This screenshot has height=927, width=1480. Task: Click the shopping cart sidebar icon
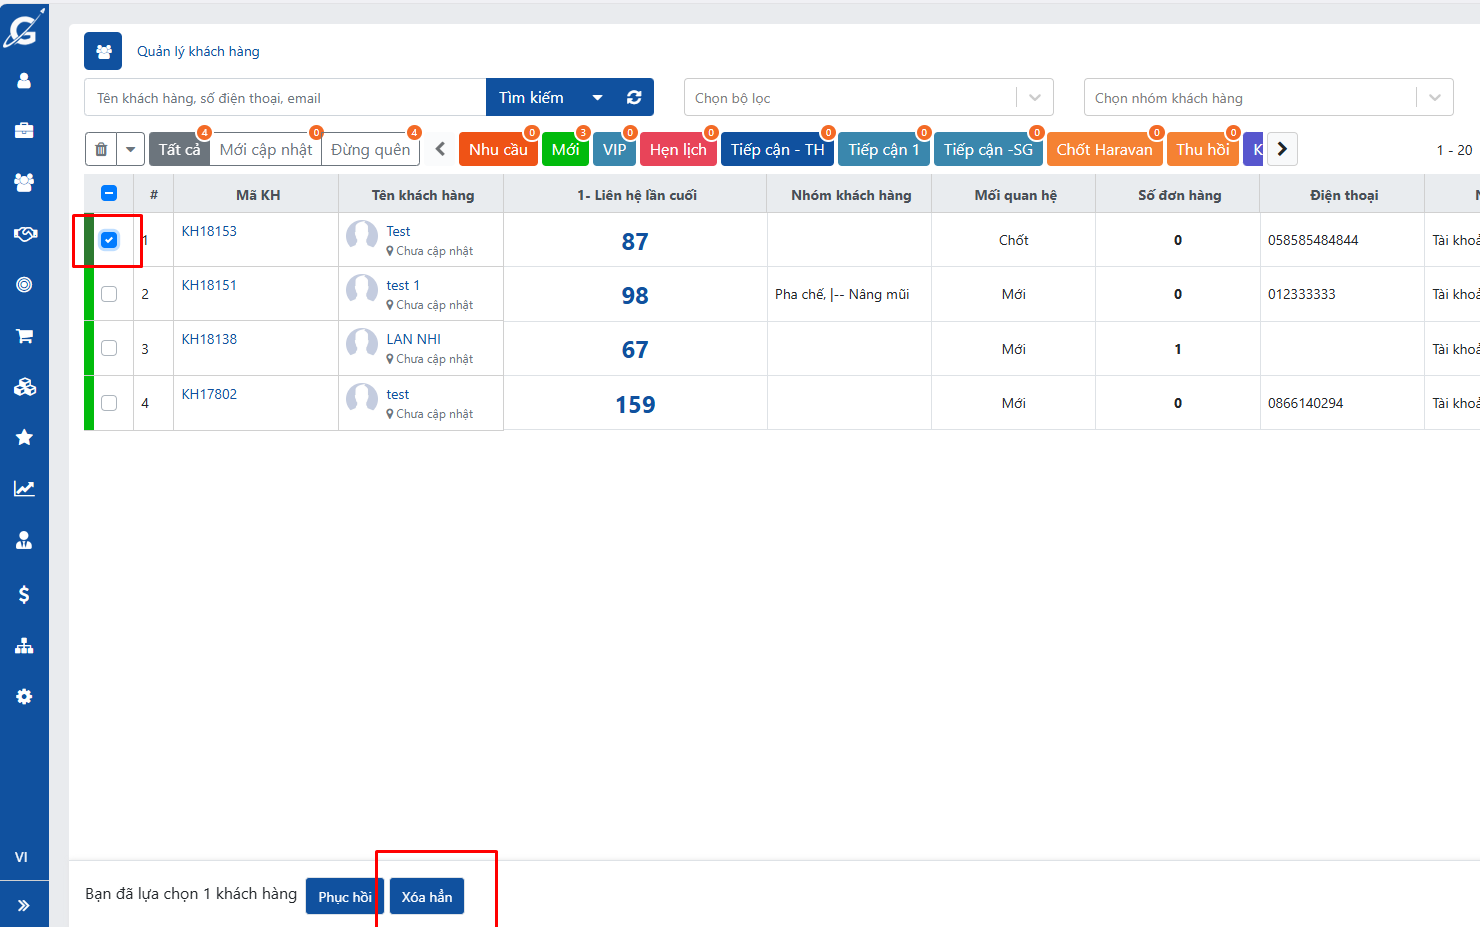click(x=24, y=336)
